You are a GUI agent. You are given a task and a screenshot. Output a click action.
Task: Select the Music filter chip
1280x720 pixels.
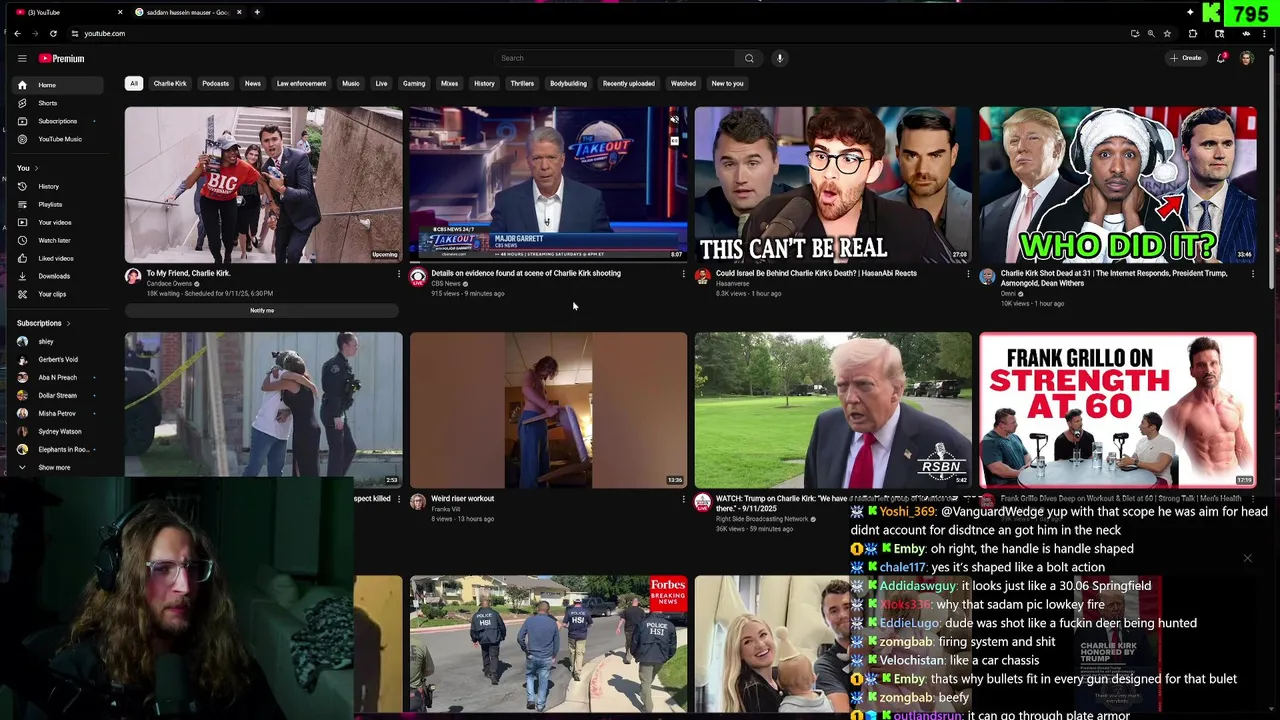coord(351,84)
